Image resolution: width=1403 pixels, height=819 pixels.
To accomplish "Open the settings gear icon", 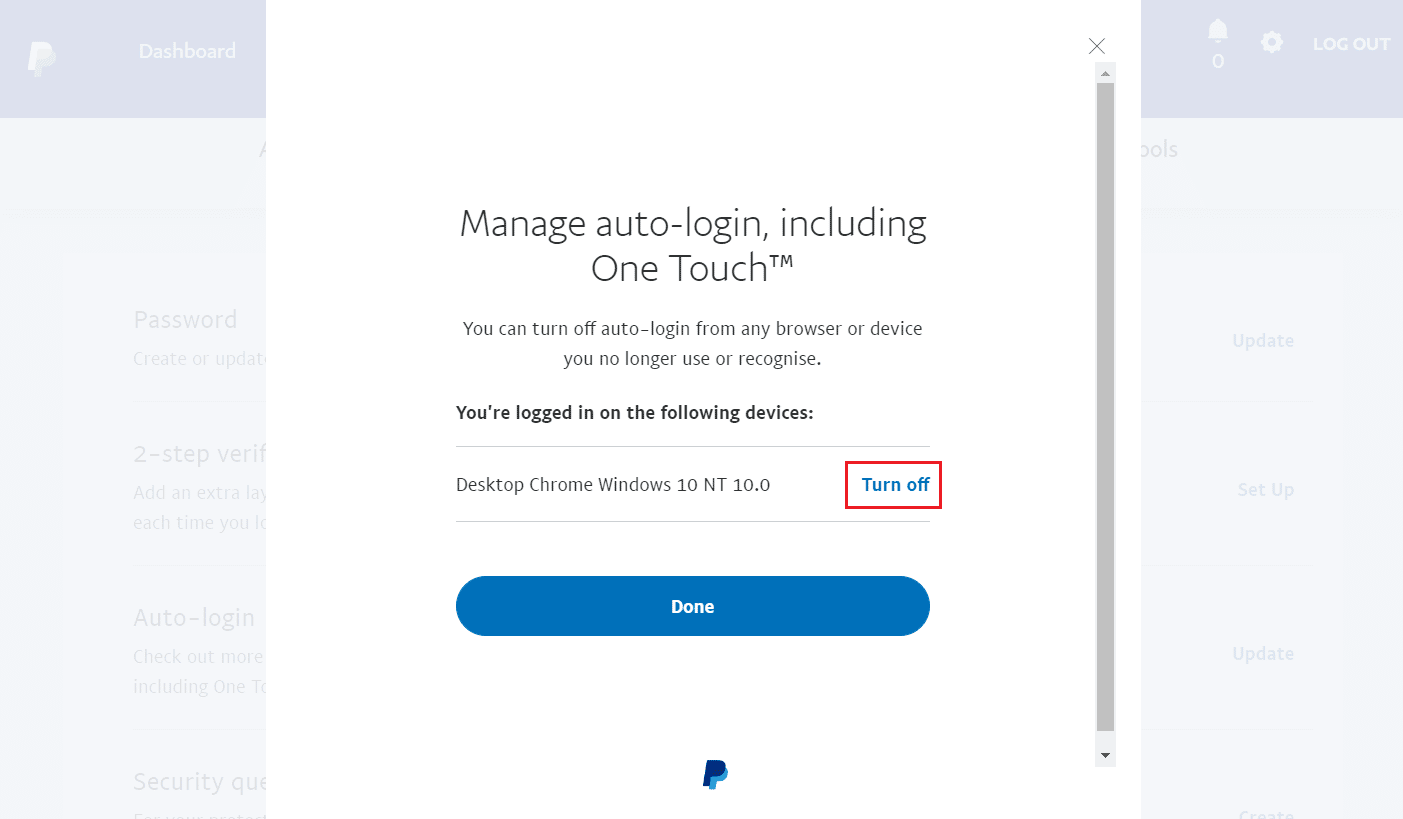I will [1271, 43].
